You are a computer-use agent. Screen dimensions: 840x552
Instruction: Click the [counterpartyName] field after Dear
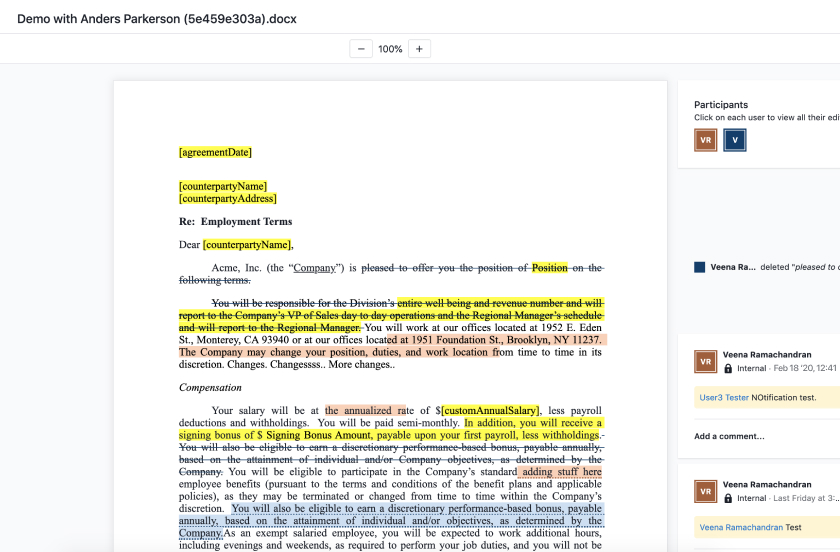[x=247, y=245]
